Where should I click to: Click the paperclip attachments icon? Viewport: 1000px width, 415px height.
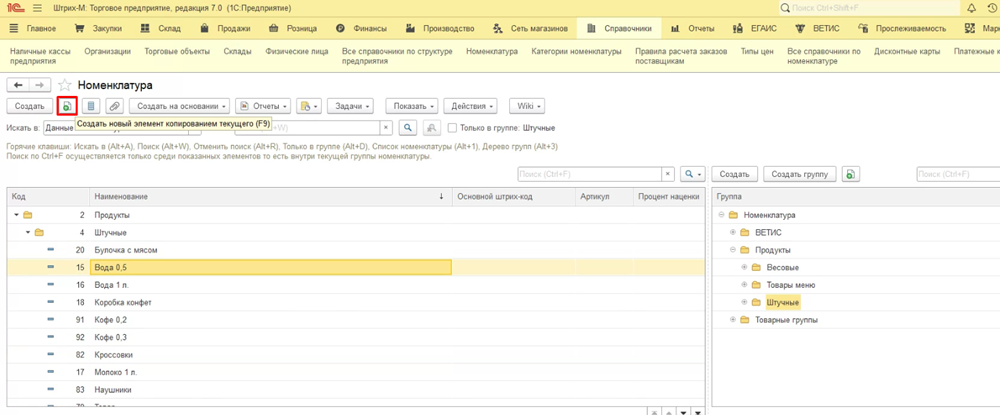pos(114,105)
